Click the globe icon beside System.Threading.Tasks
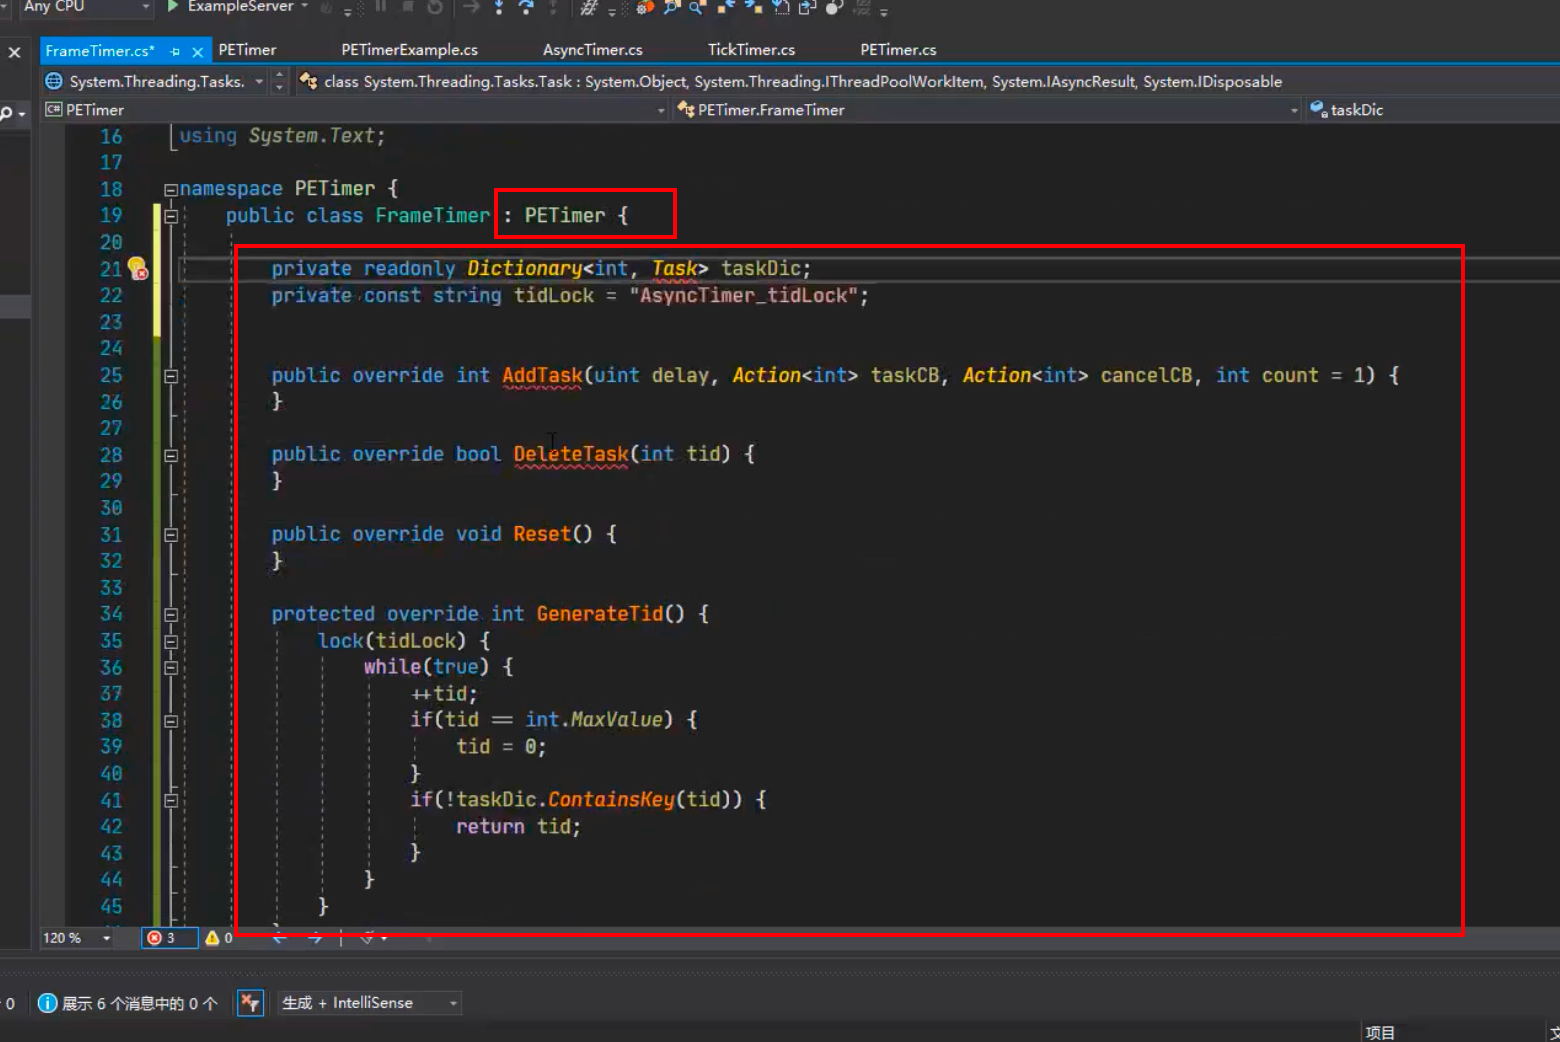Image resolution: width=1560 pixels, height=1042 pixels. pos(54,81)
